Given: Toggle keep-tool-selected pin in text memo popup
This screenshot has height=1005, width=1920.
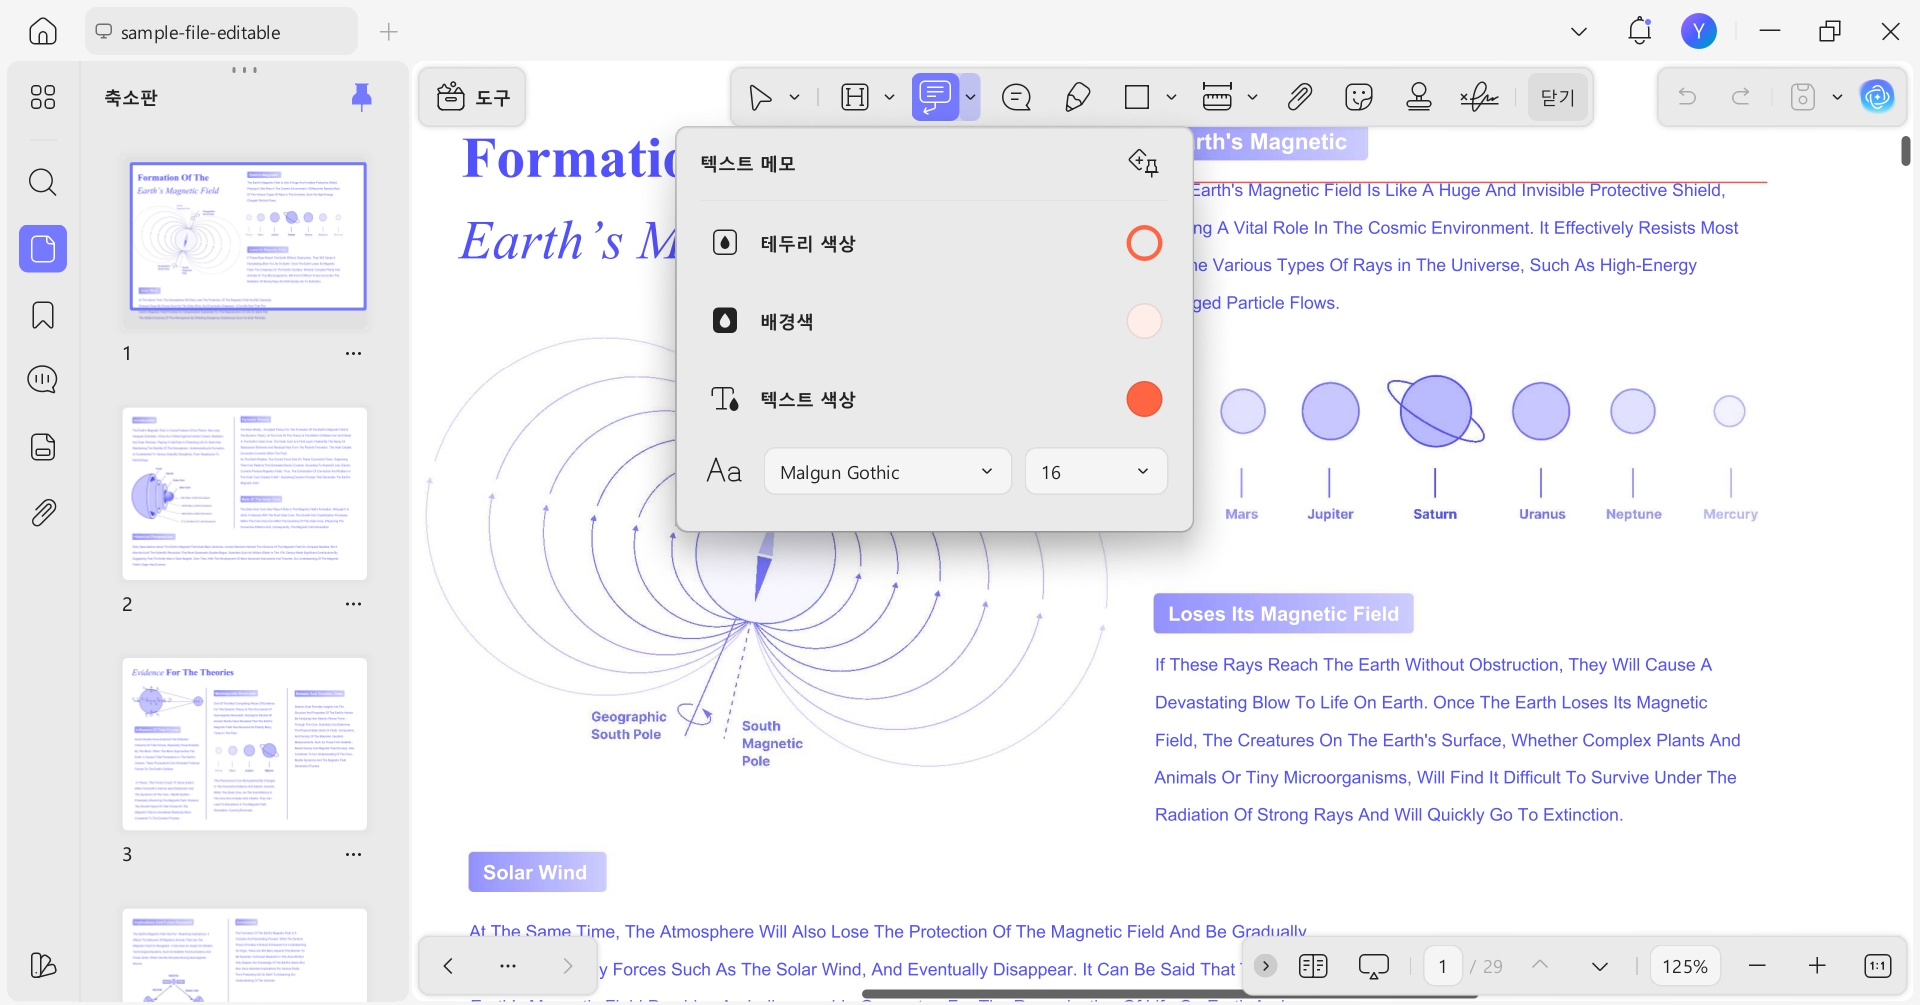Looking at the screenshot, I should [x=1143, y=163].
